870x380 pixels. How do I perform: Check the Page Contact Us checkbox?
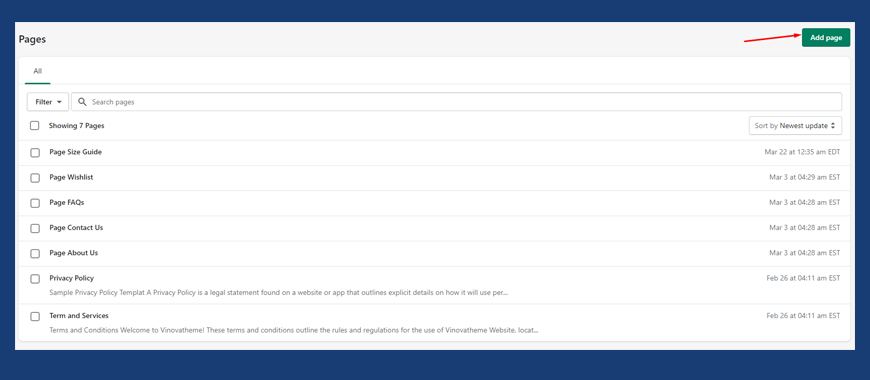(x=35, y=229)
